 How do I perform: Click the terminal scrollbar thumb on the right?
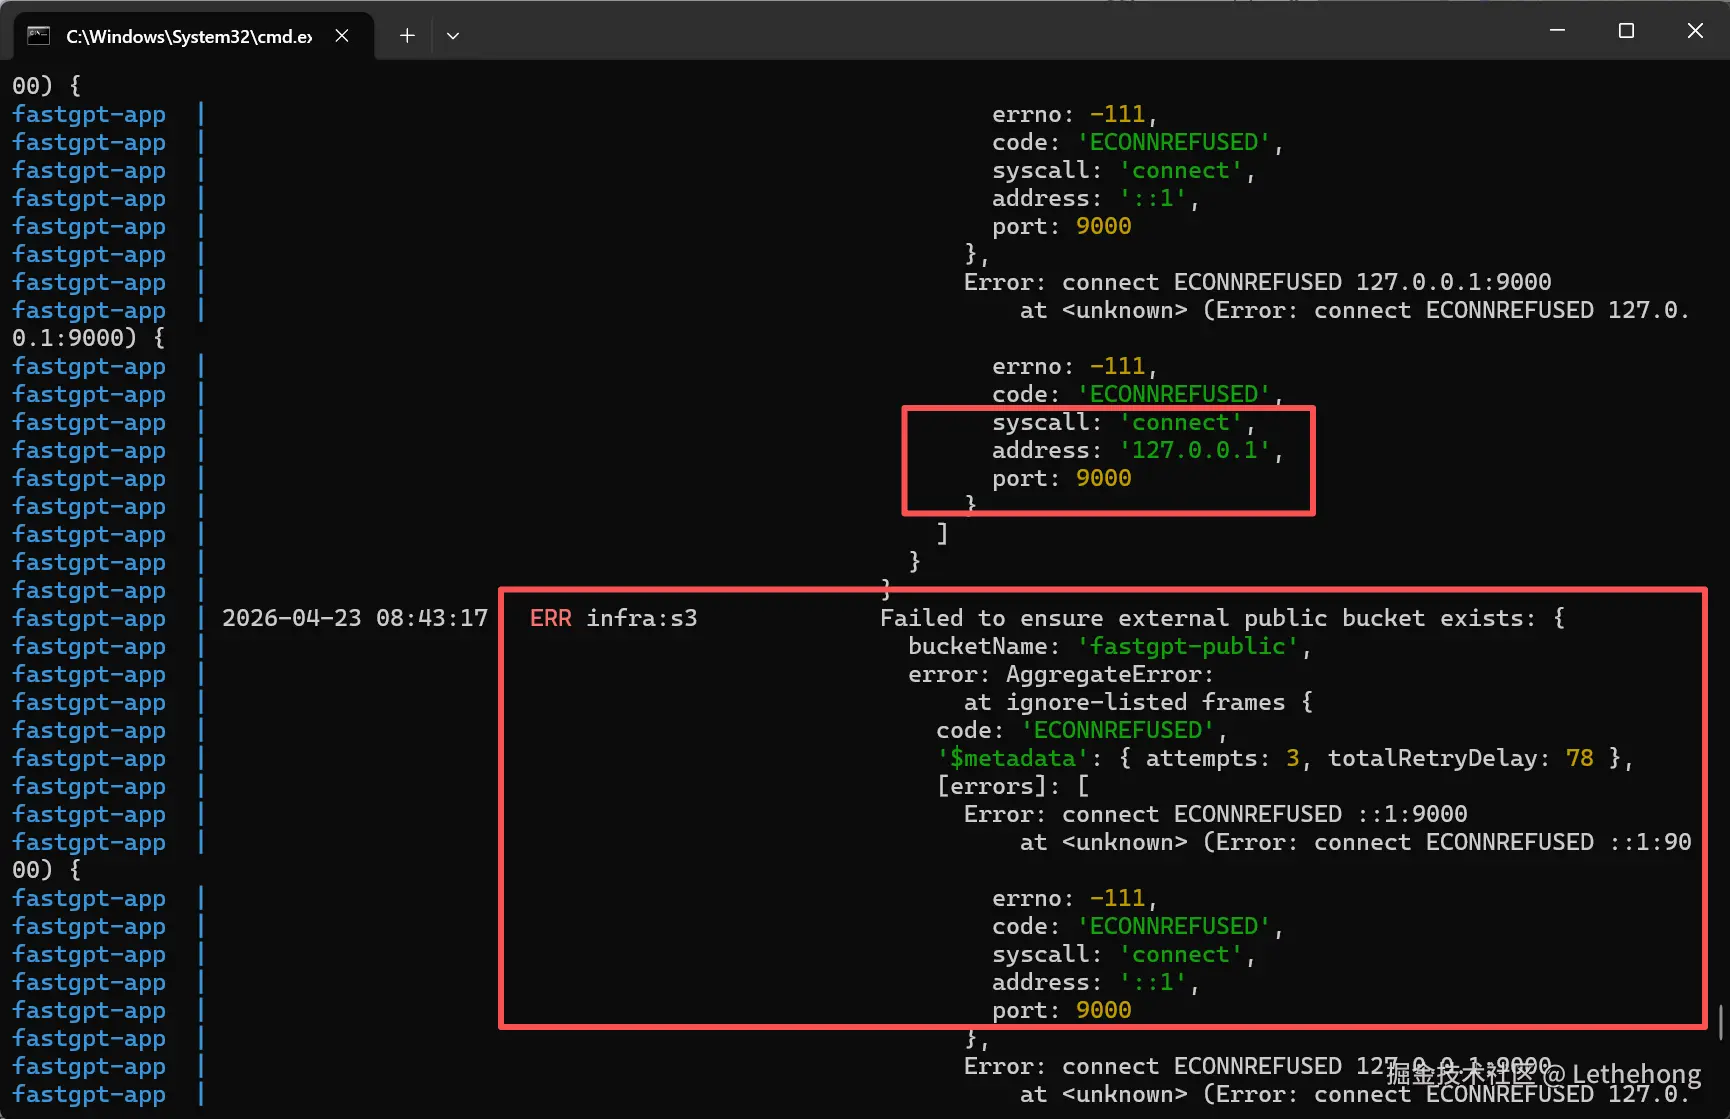pos(1720,1022)
